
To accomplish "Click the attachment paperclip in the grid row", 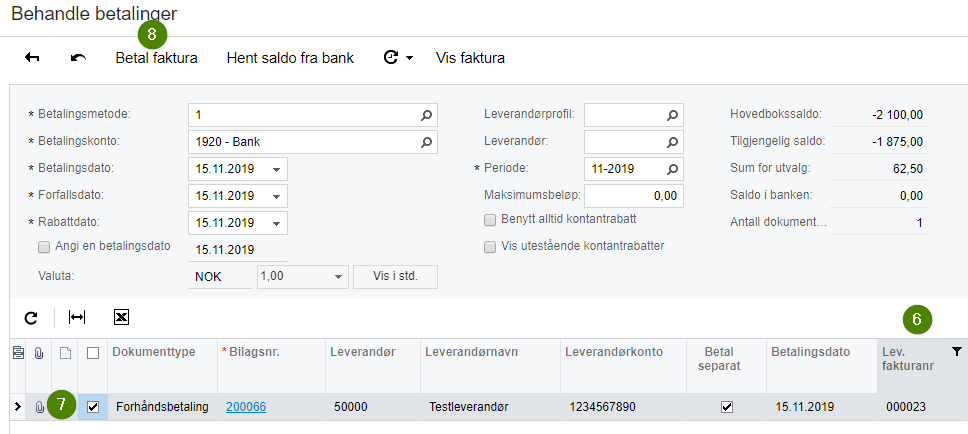I will pyautogui.click(x=40, y=407).
